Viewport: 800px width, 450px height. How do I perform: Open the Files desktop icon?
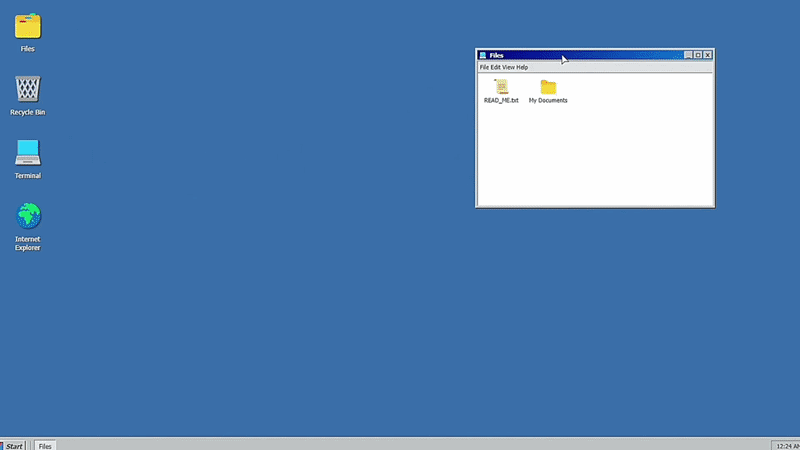coord(28,26)
